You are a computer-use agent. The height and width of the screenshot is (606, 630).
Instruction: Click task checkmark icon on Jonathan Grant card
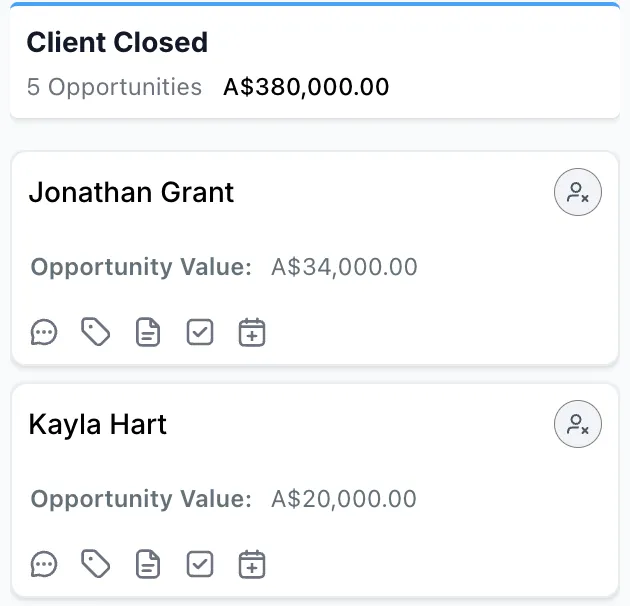[200, 332]
